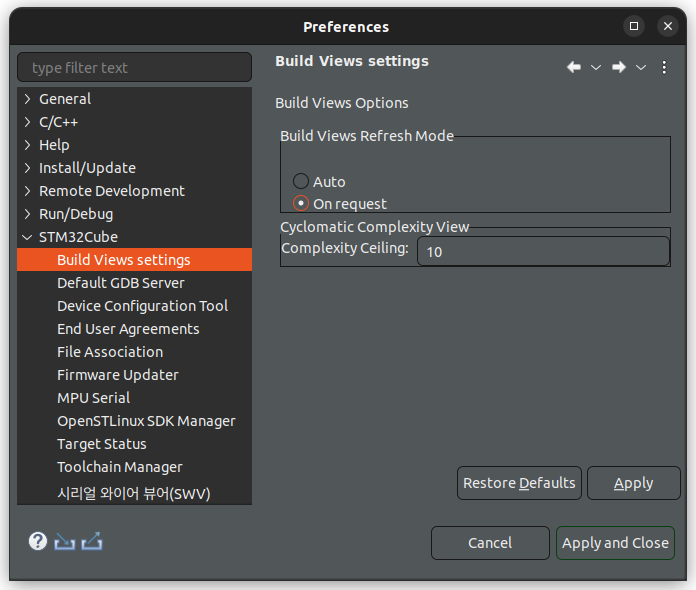Image resolution: width=696 pixels, height=590 pixels.
Task: Expand the C/C++ preferences category
Action: [28, 122]
